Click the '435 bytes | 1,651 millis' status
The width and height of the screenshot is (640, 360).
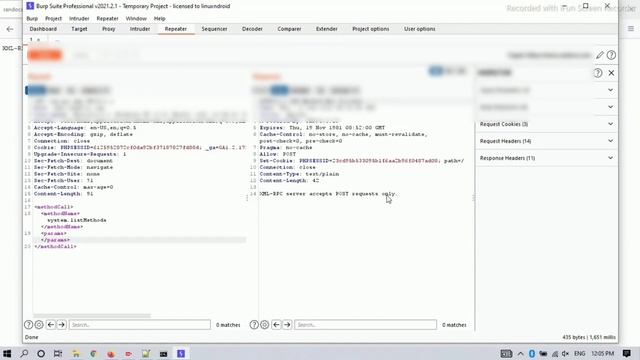tap(589, 337)
